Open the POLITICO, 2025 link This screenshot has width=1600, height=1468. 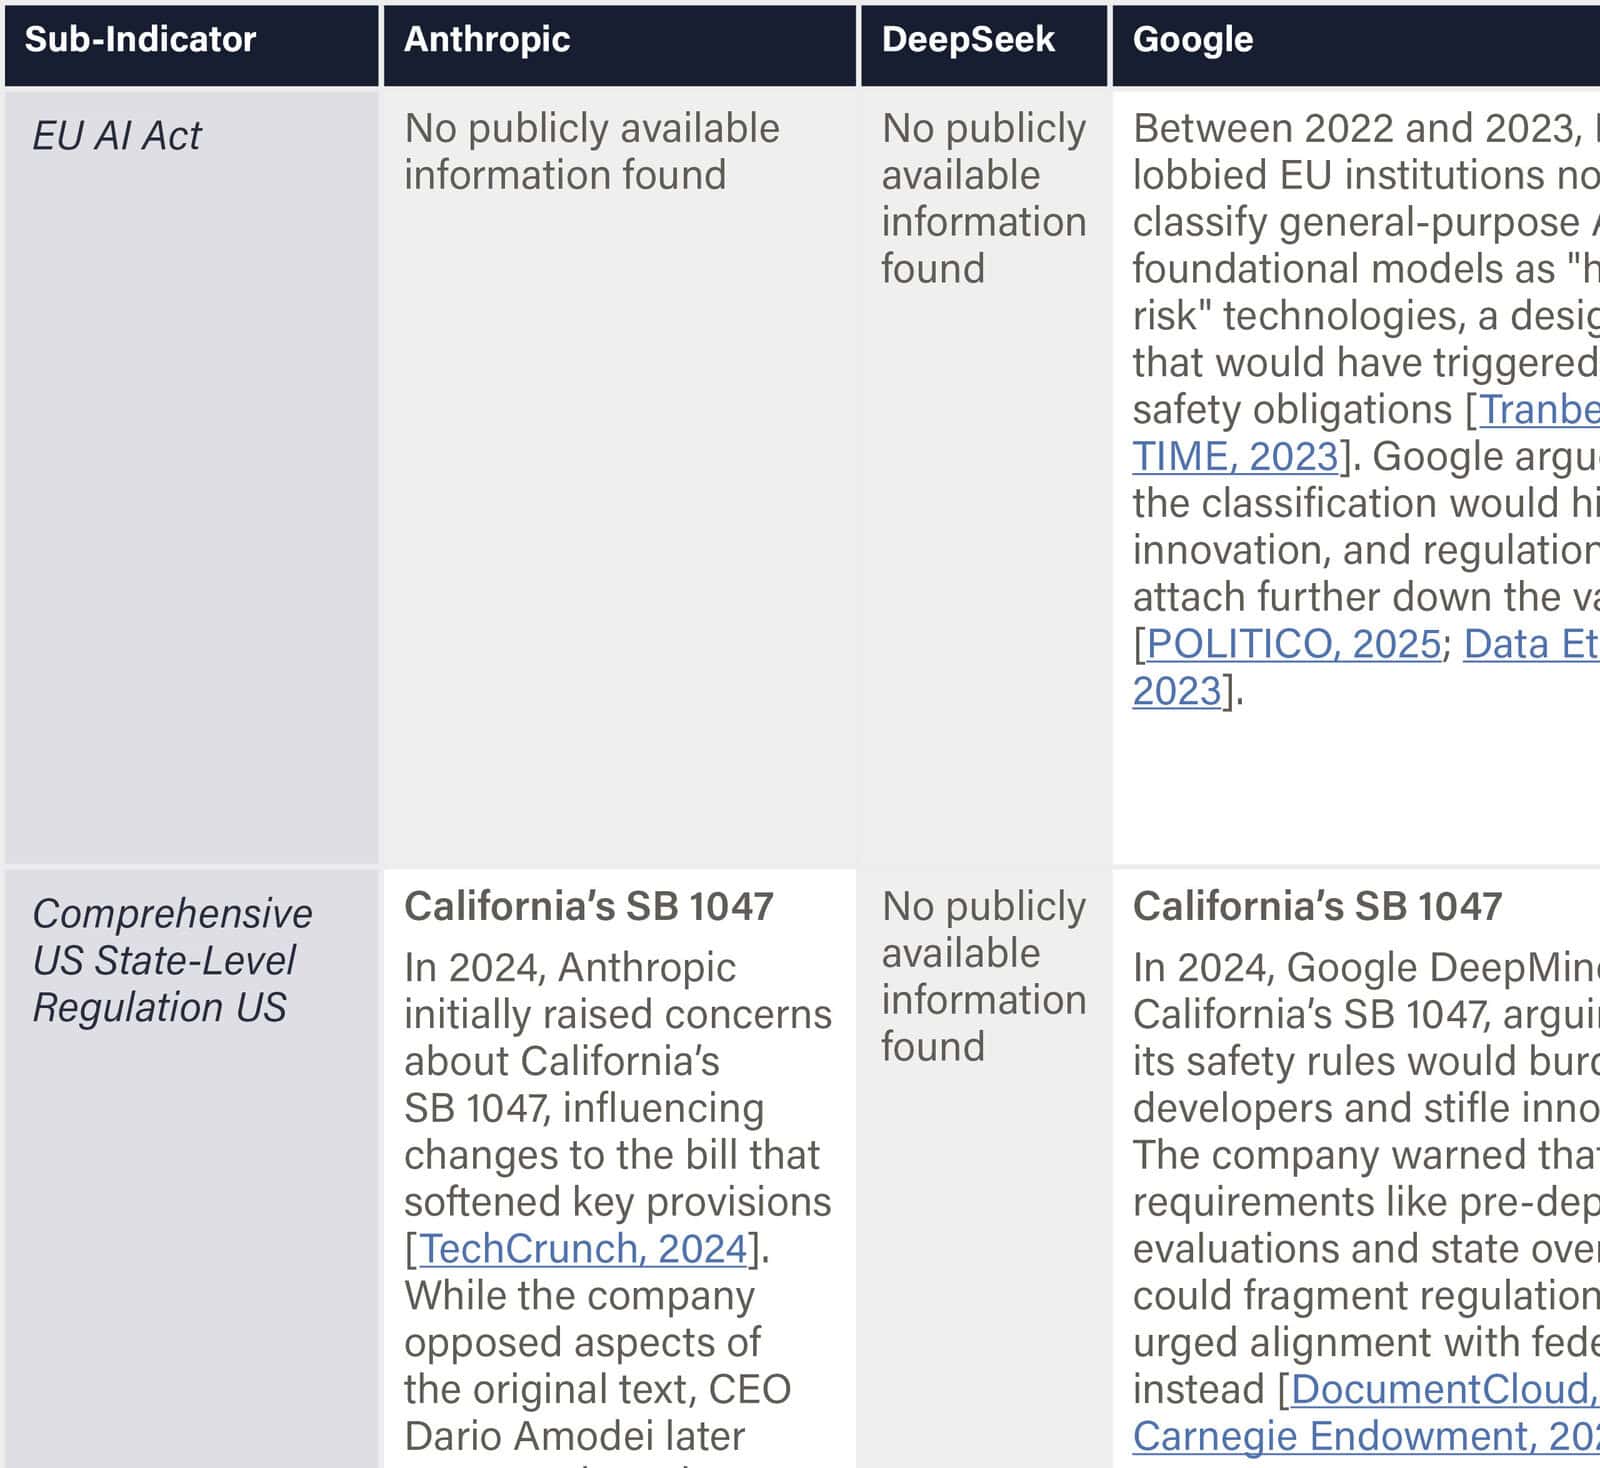pos(1293,644)
